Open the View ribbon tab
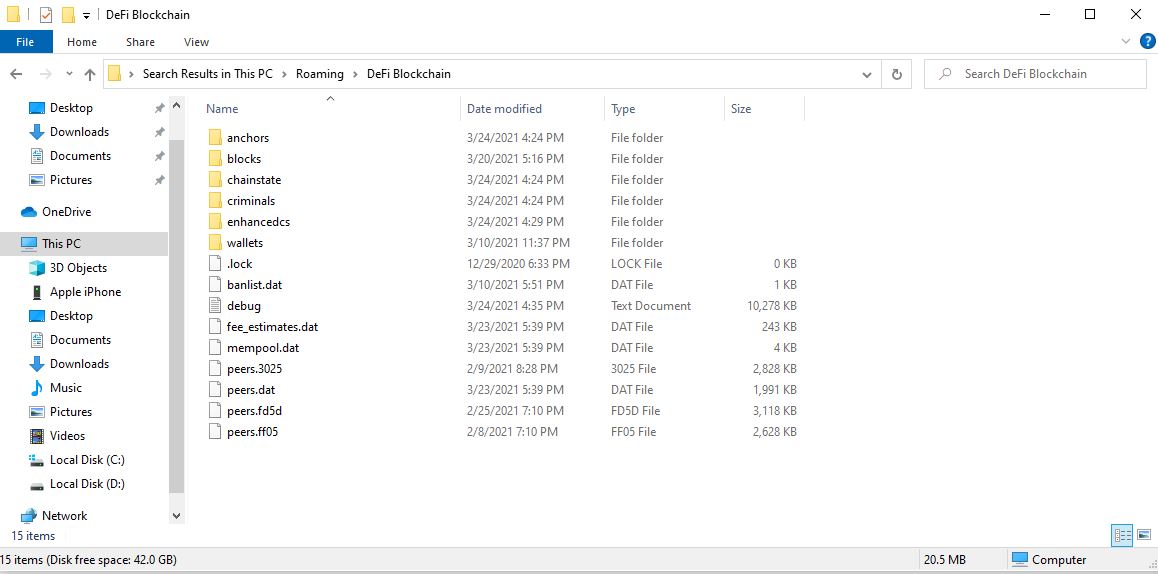The width and height of the screenshot is (1158, 574). [196, 42]
